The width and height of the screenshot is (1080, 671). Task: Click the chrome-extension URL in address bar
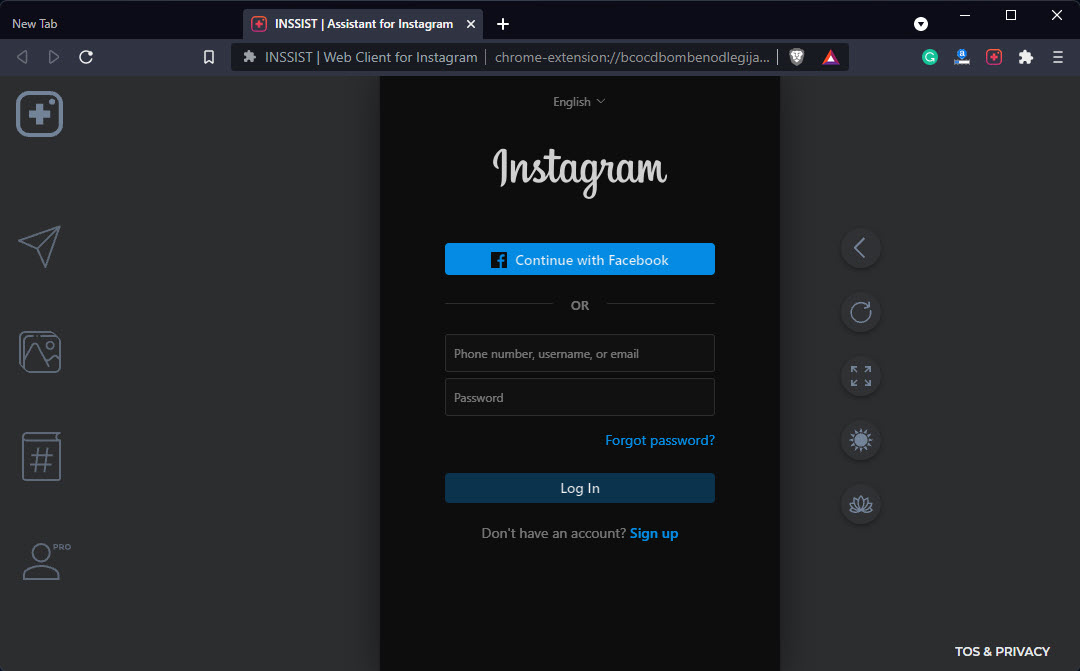pos(632,57)
